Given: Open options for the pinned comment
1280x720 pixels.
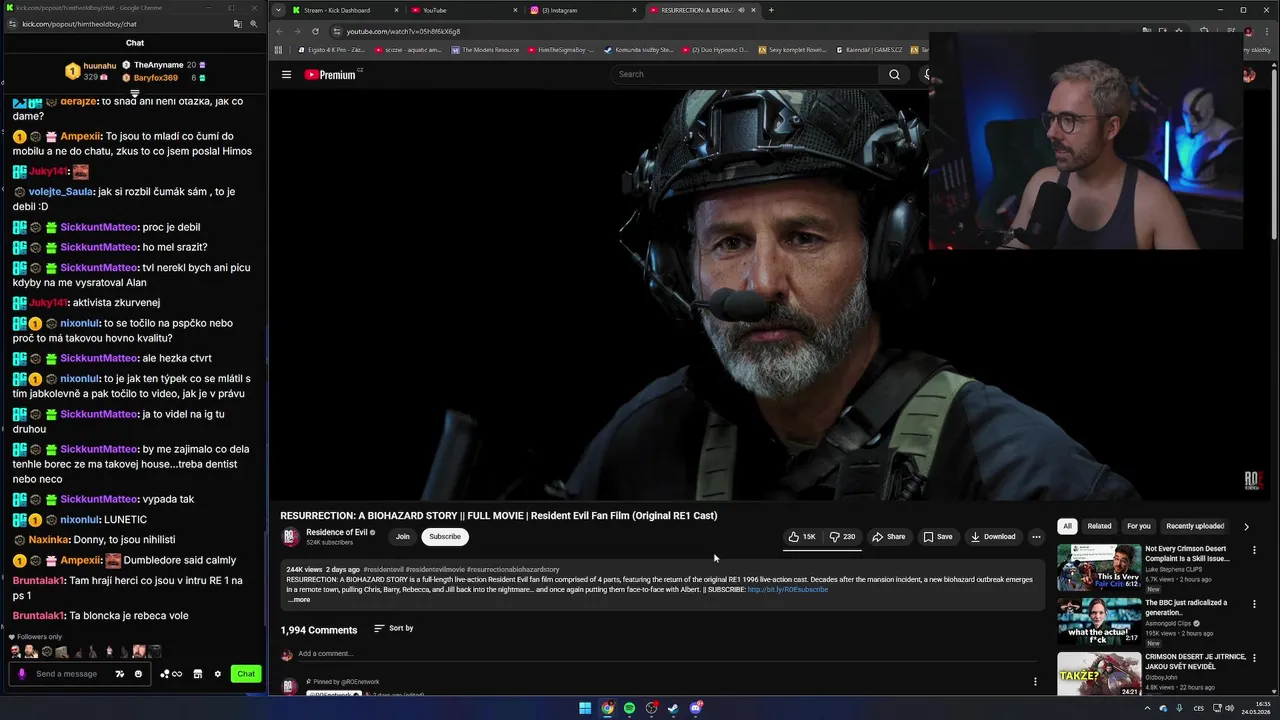Looking at the screenshot, I should pyautogui.click(x=1035, y=682).
